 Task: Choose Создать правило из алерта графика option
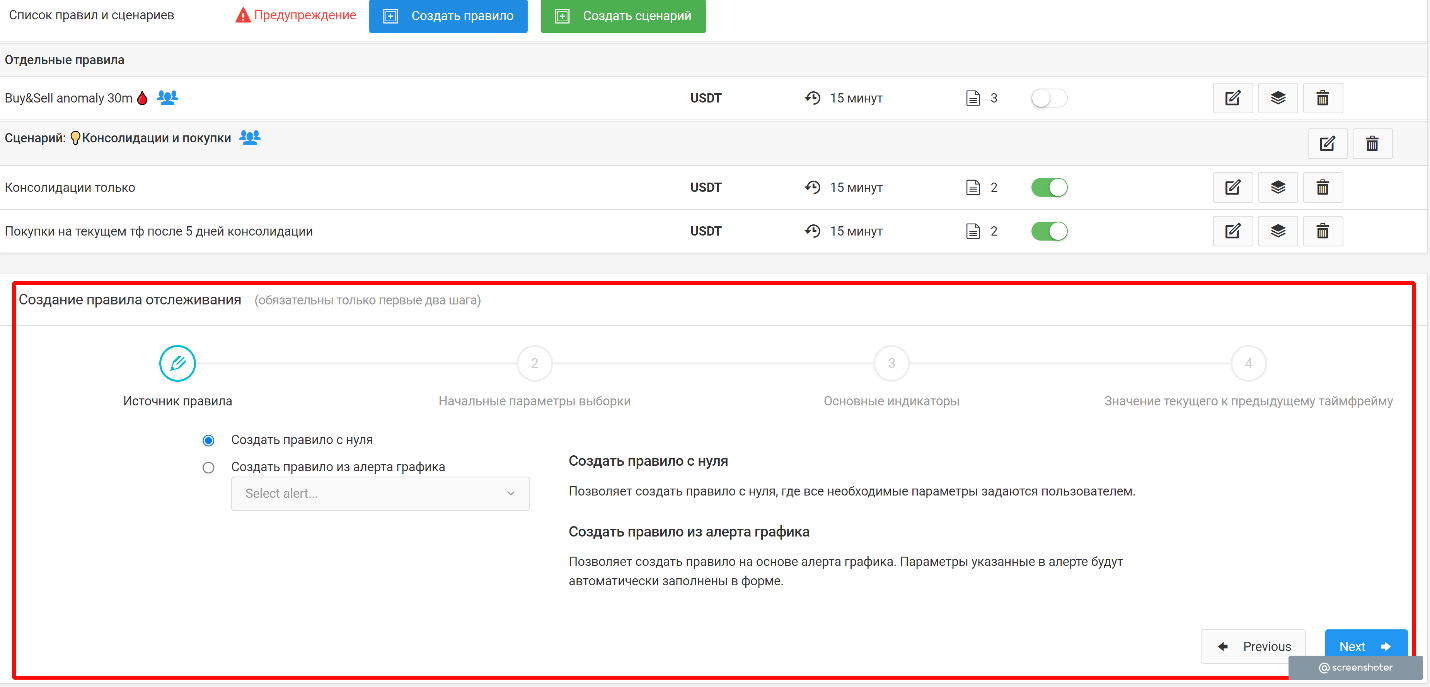[208, 467]
